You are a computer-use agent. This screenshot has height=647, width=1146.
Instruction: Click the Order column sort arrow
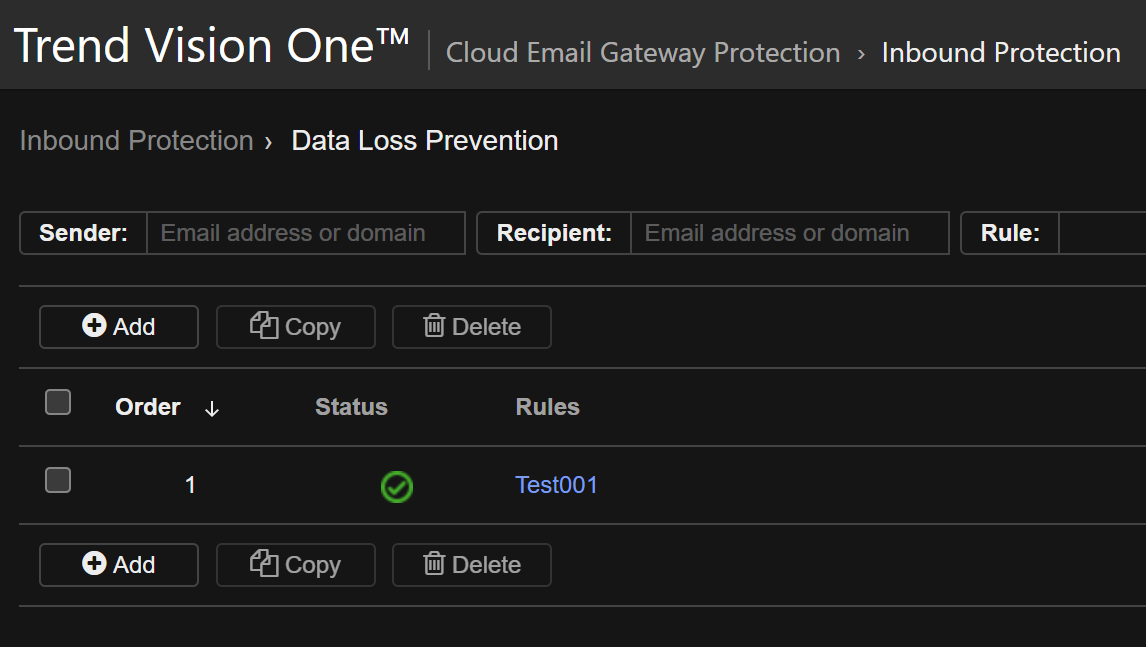[211, 409]
